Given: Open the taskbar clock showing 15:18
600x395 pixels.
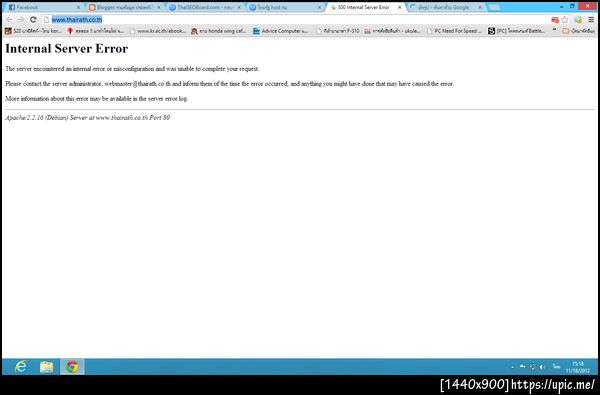Looking at the screenshot, I should (x=578, y=367).
